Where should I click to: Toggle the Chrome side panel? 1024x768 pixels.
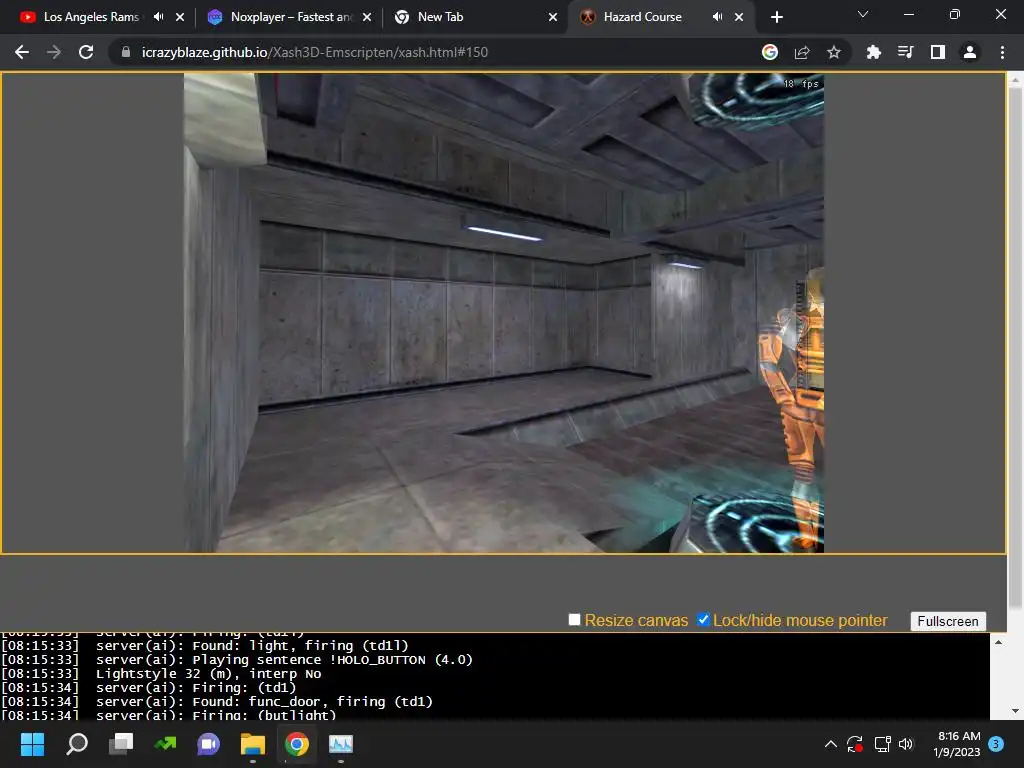pyautogui.click(x=938, y=52)
